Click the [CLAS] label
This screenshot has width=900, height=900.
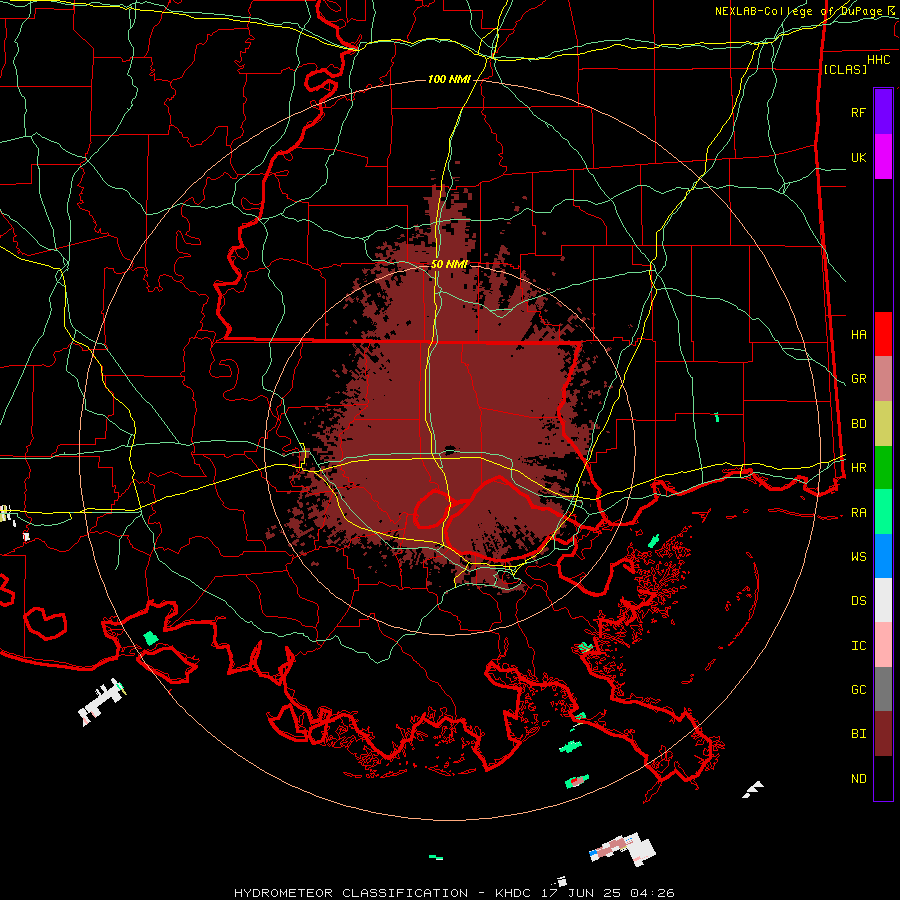(845, 69)
